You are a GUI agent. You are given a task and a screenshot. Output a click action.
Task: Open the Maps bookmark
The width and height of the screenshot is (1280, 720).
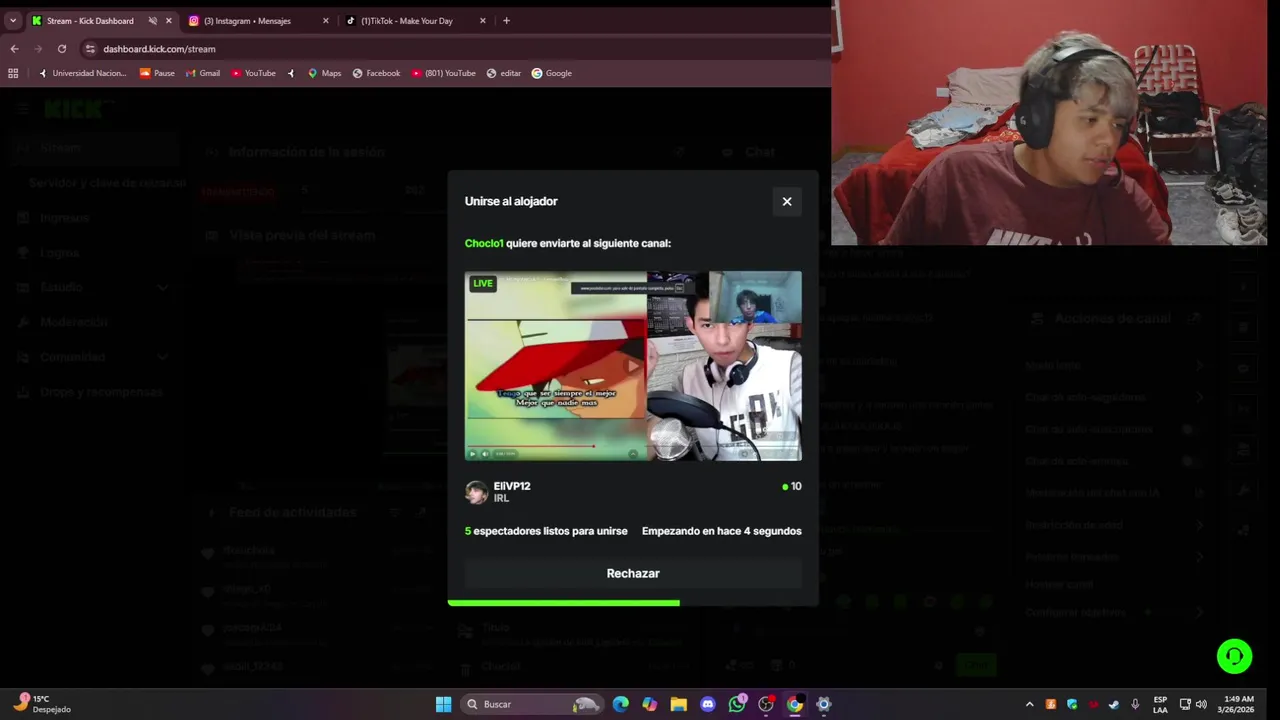point(324,73)
